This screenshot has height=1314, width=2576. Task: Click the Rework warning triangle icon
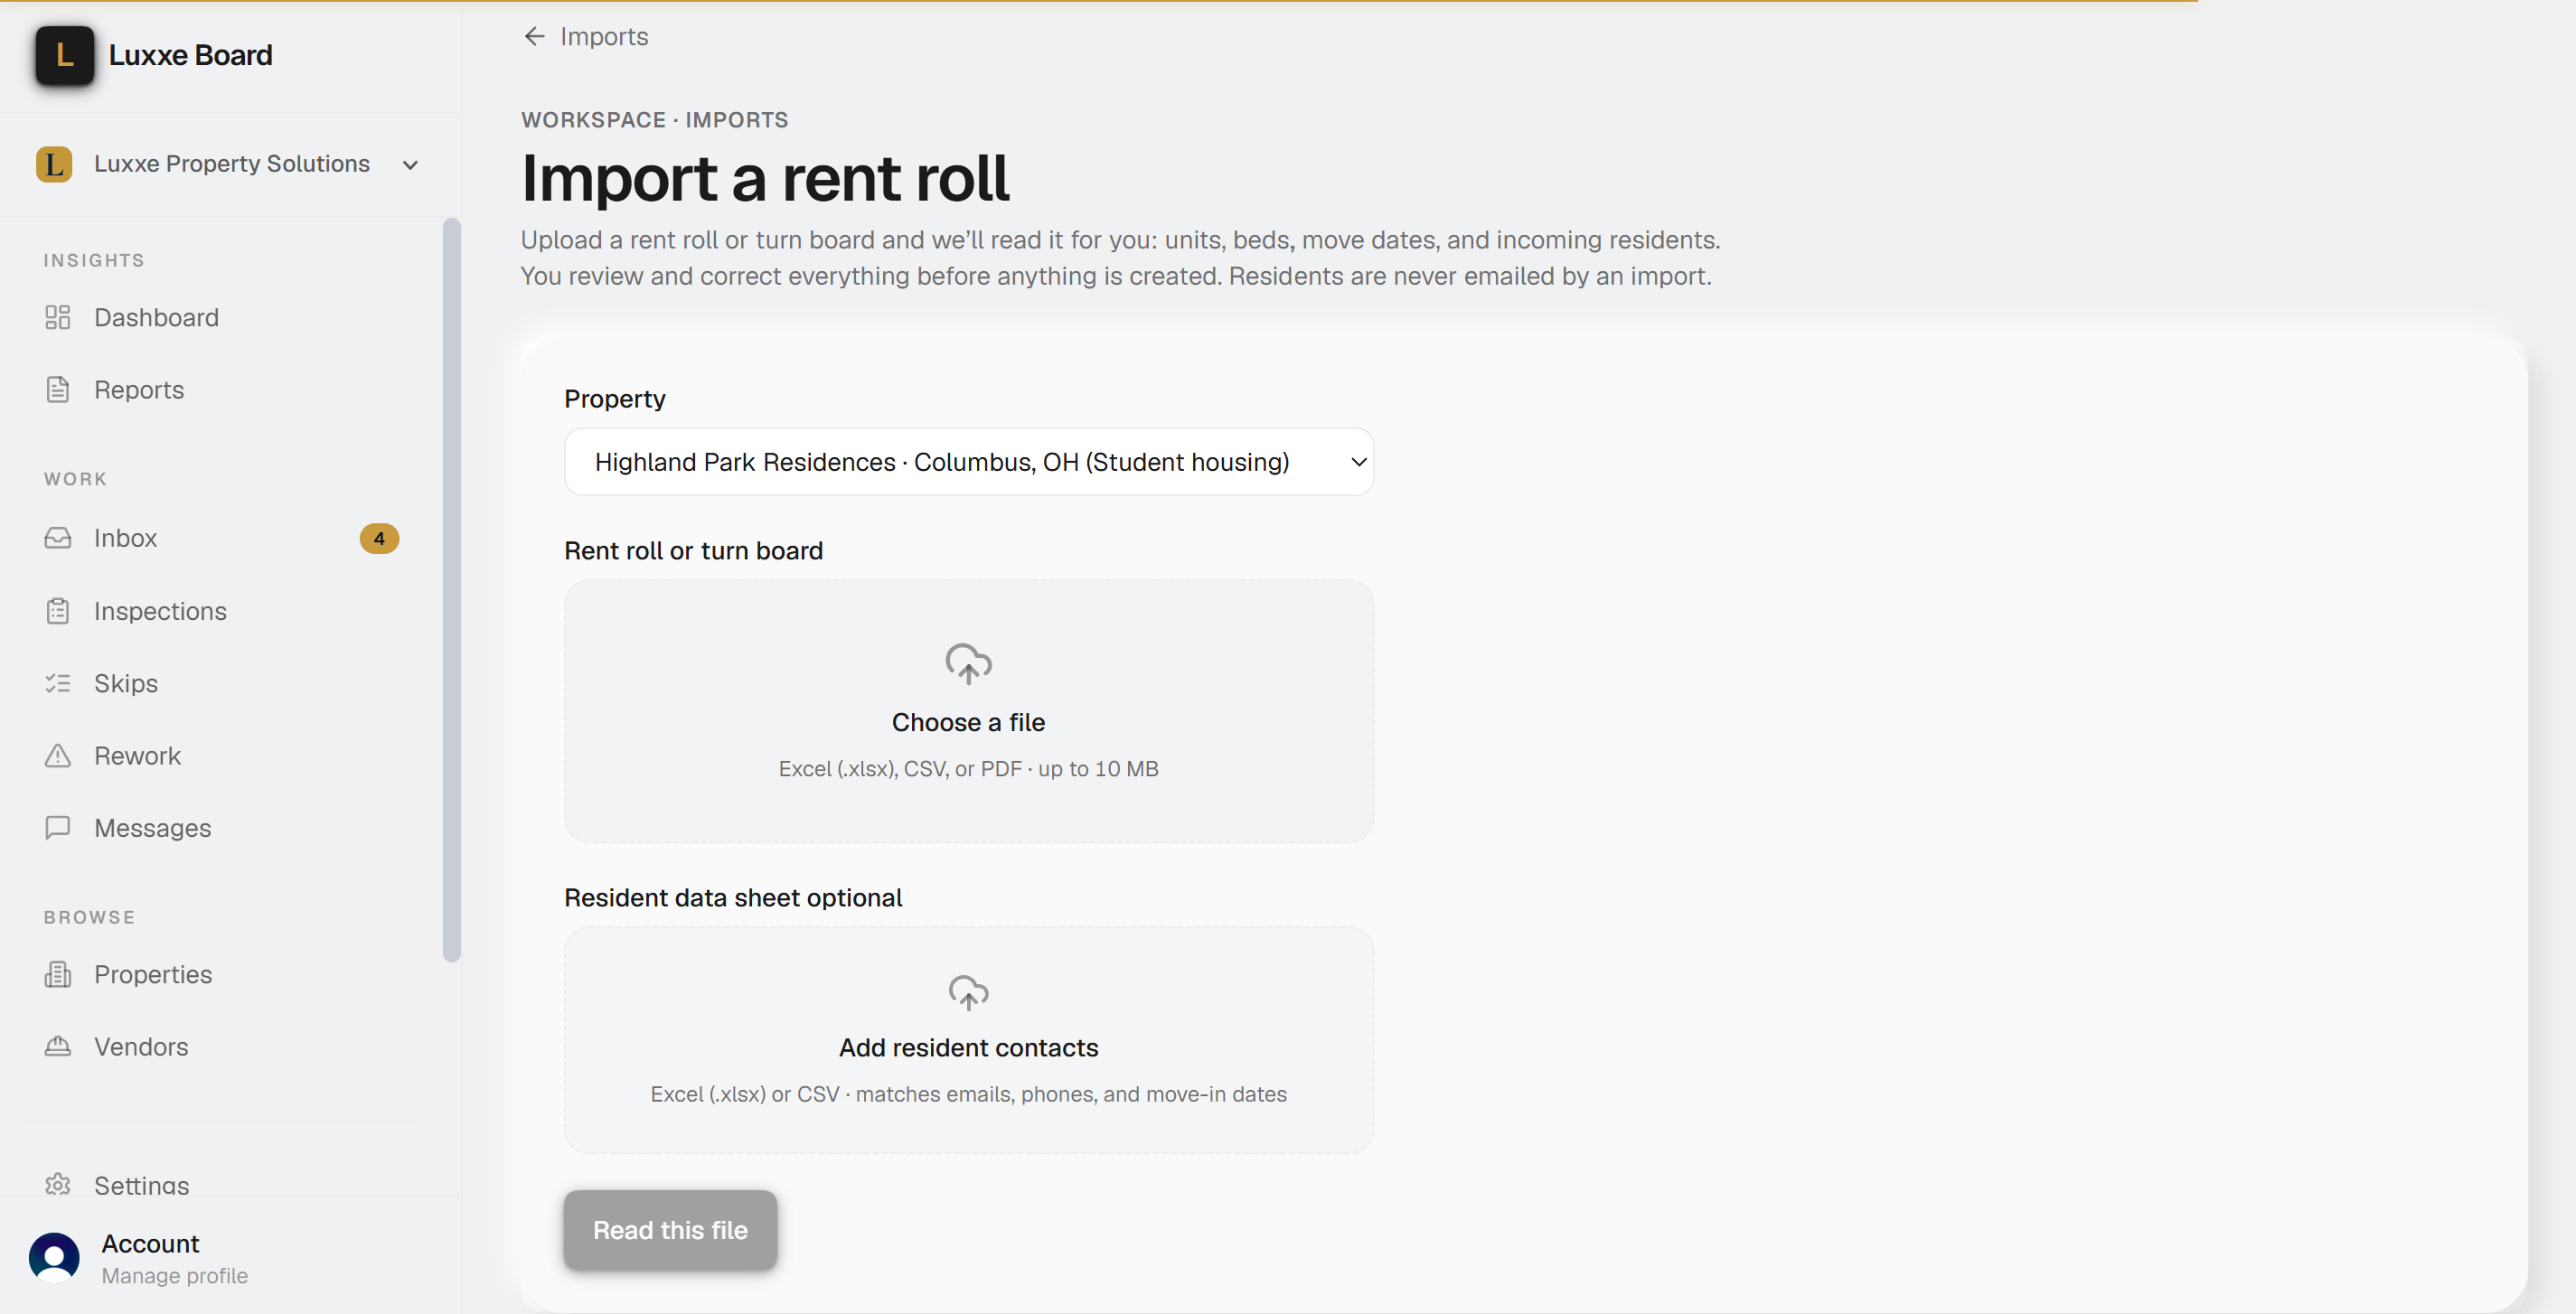58,755
